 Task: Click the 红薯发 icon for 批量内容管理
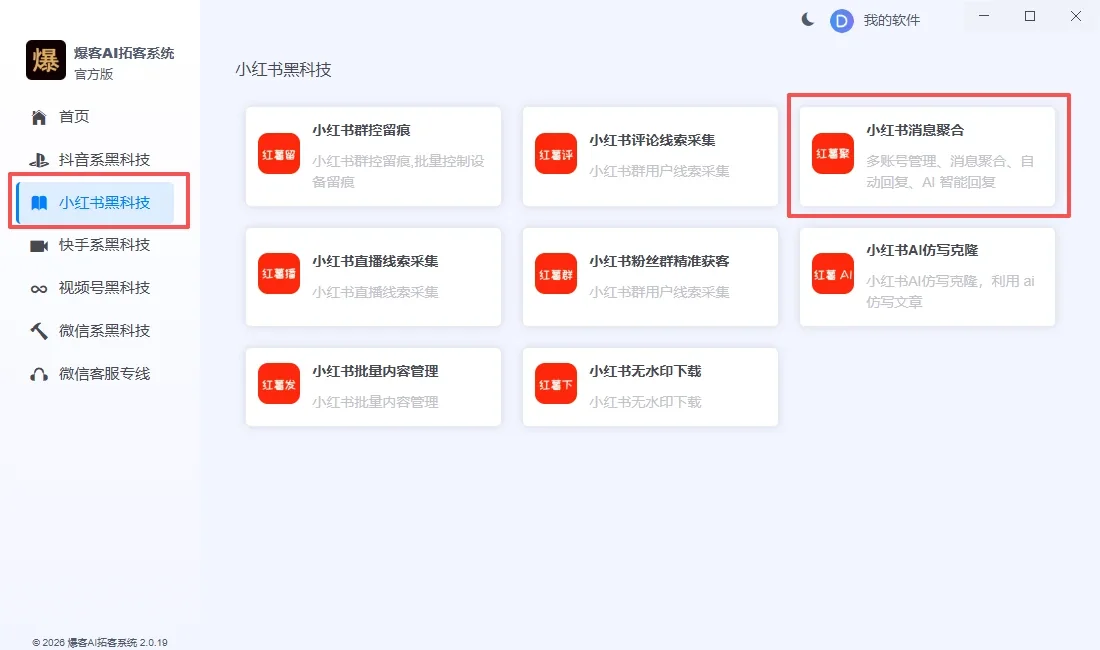(279, 384)
